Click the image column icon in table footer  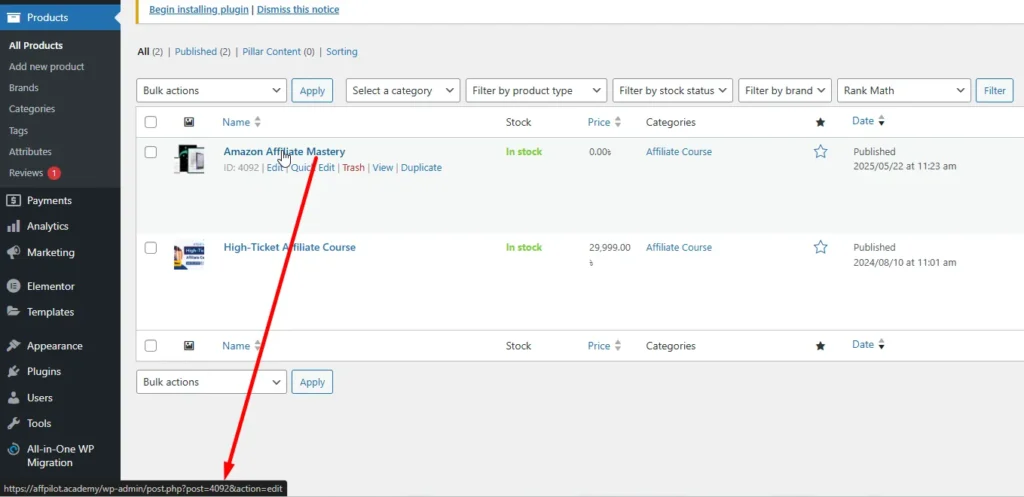[x=189, y=345]
